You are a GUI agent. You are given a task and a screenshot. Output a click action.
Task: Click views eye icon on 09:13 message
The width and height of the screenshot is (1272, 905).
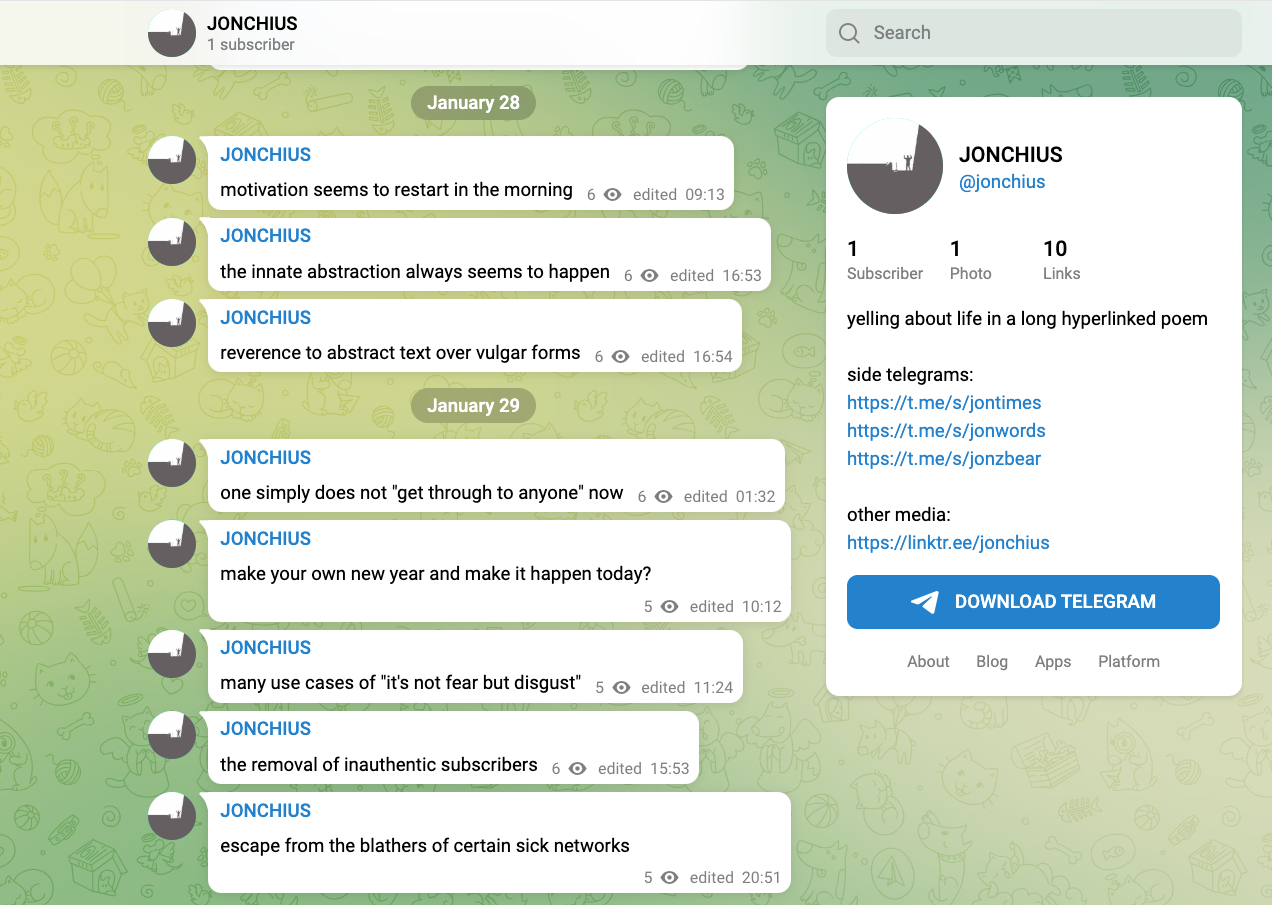(613, 195)
